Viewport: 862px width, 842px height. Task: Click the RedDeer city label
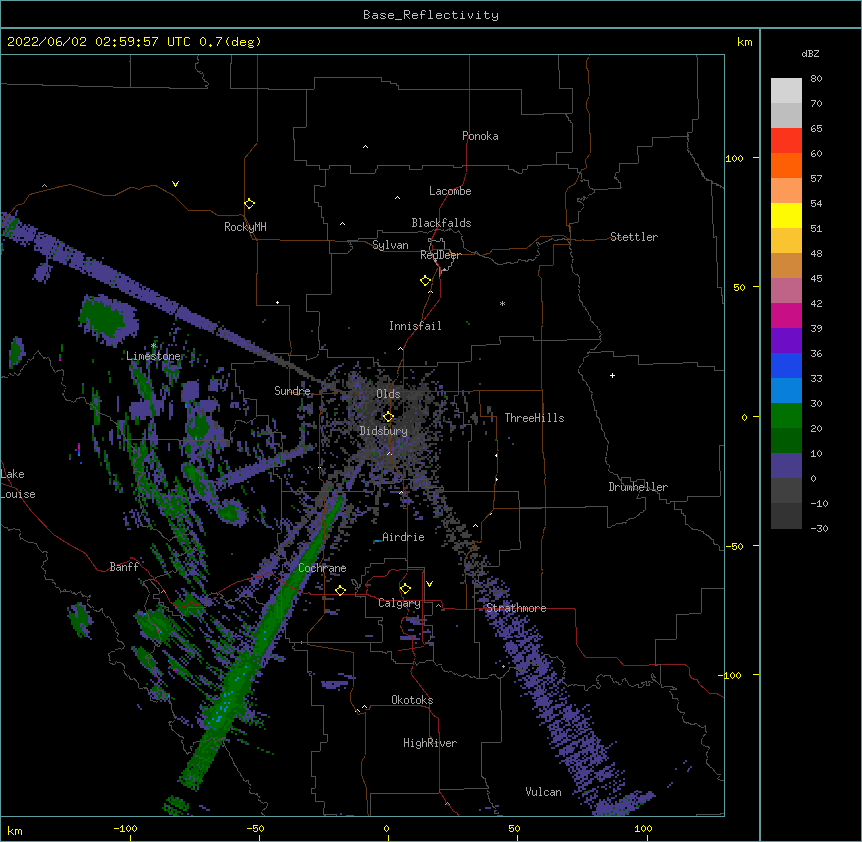point(440,255)
